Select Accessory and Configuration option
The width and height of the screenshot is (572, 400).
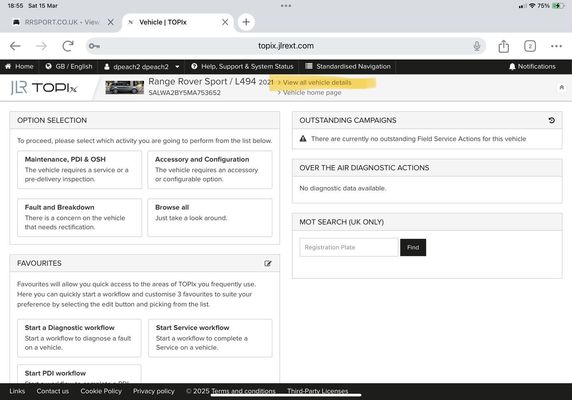tap(210, 170)
